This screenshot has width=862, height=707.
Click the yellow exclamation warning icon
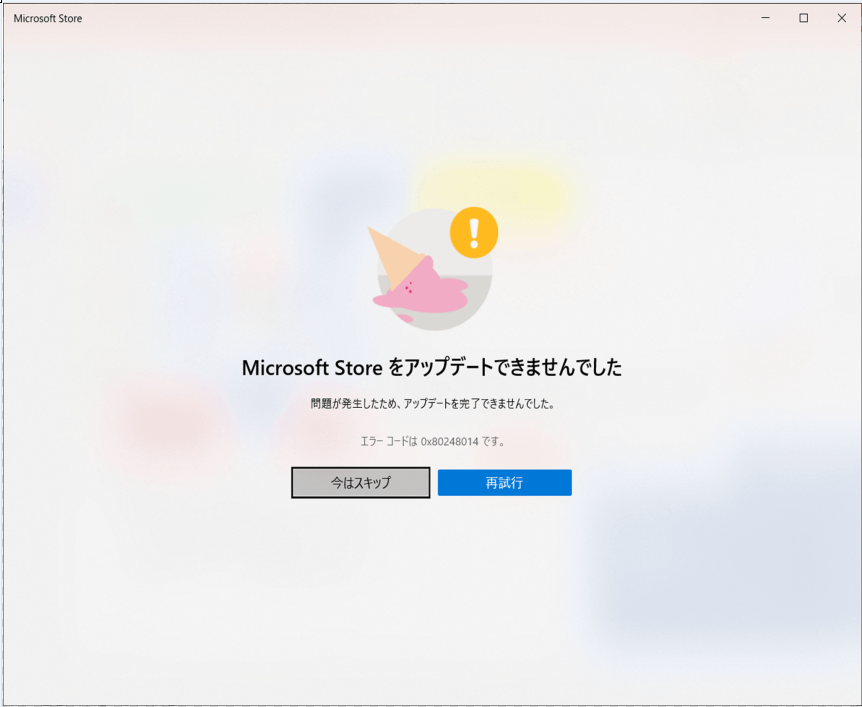[x=474, y=232]
